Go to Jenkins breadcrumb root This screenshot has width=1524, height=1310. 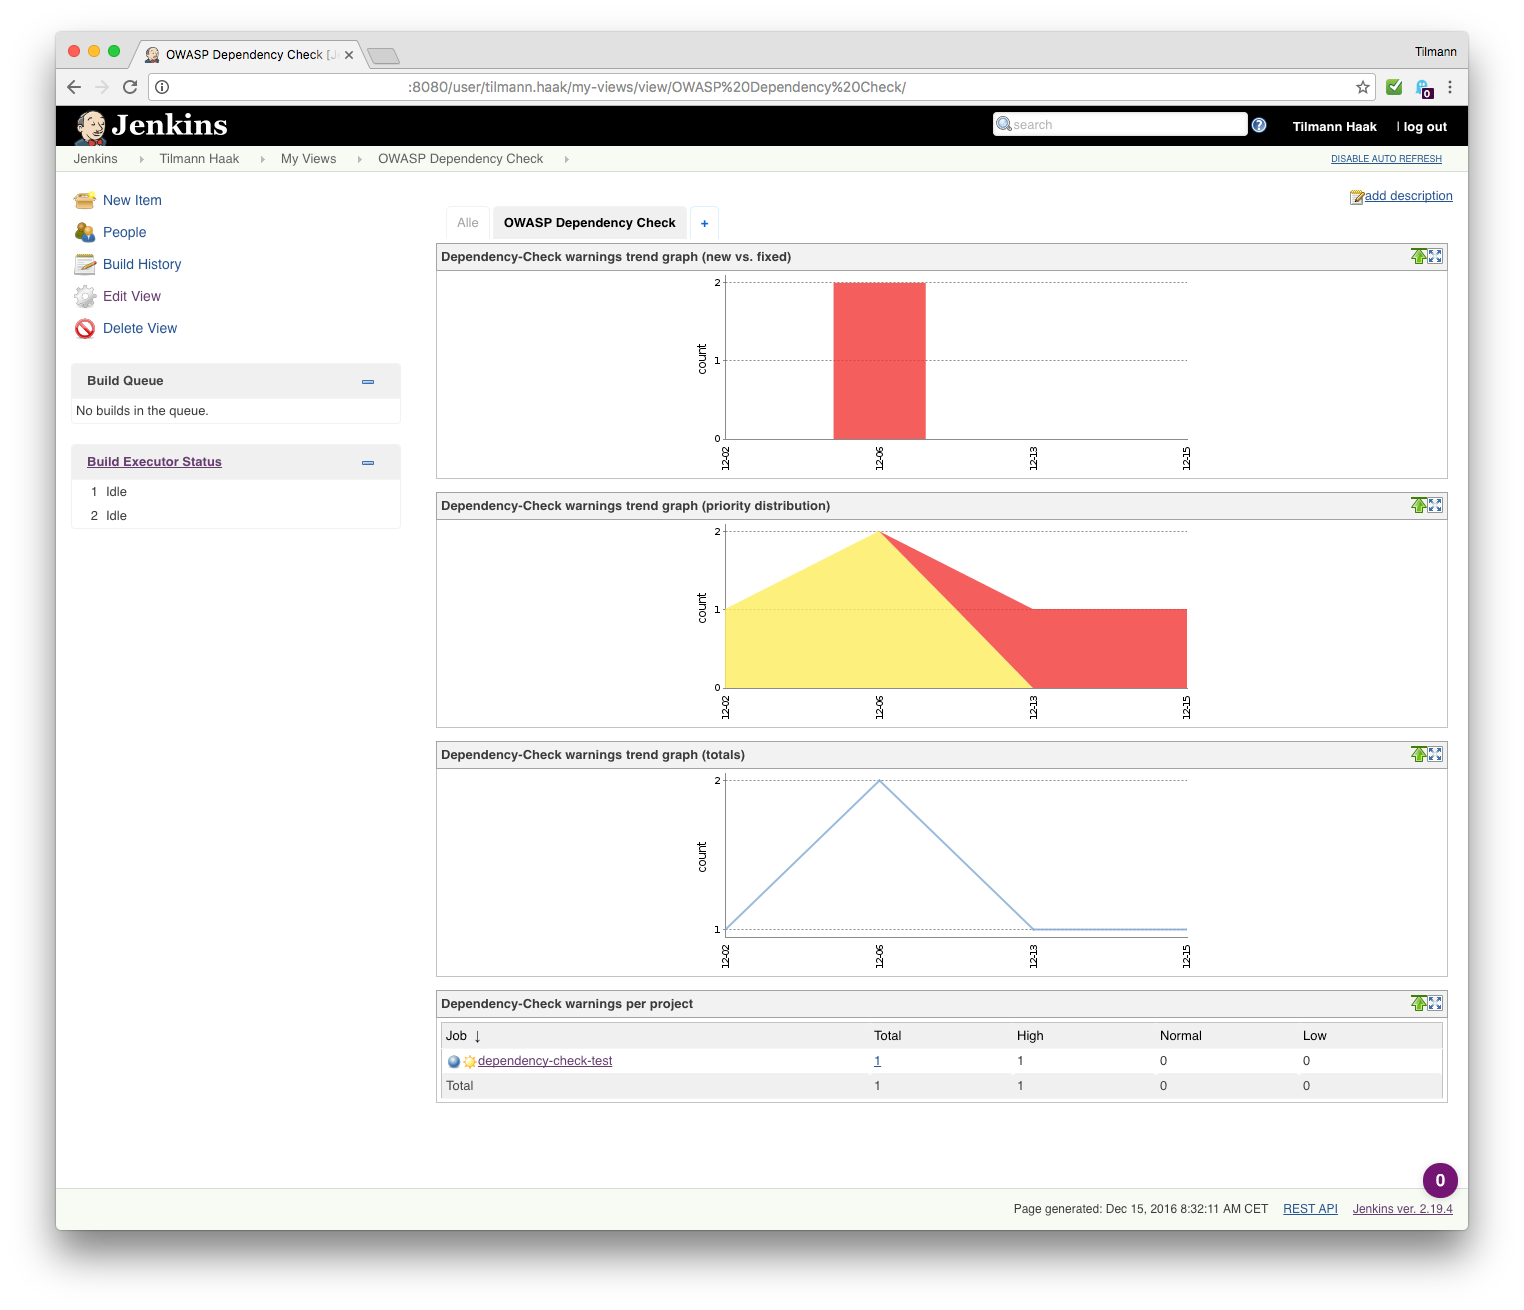pos(96,159)
